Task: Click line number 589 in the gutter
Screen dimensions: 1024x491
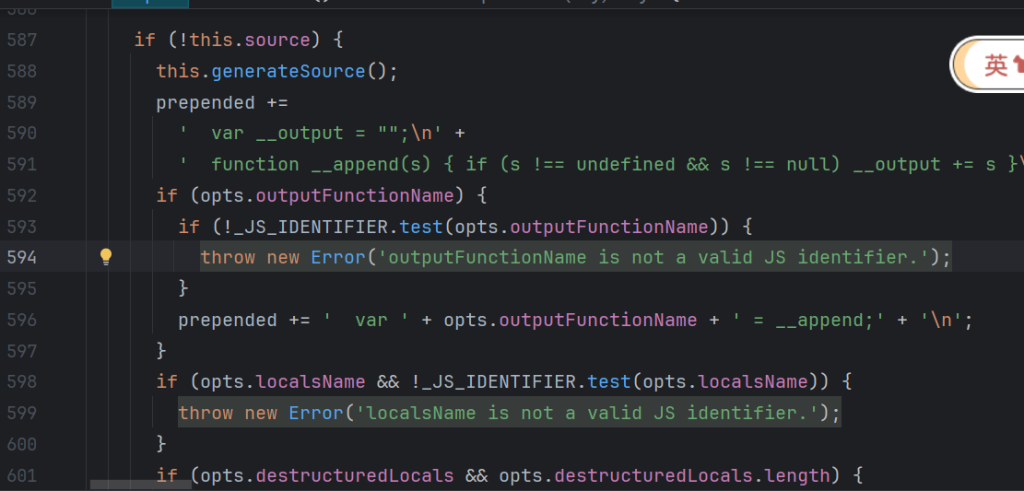Action: click(x=22, y=103)
